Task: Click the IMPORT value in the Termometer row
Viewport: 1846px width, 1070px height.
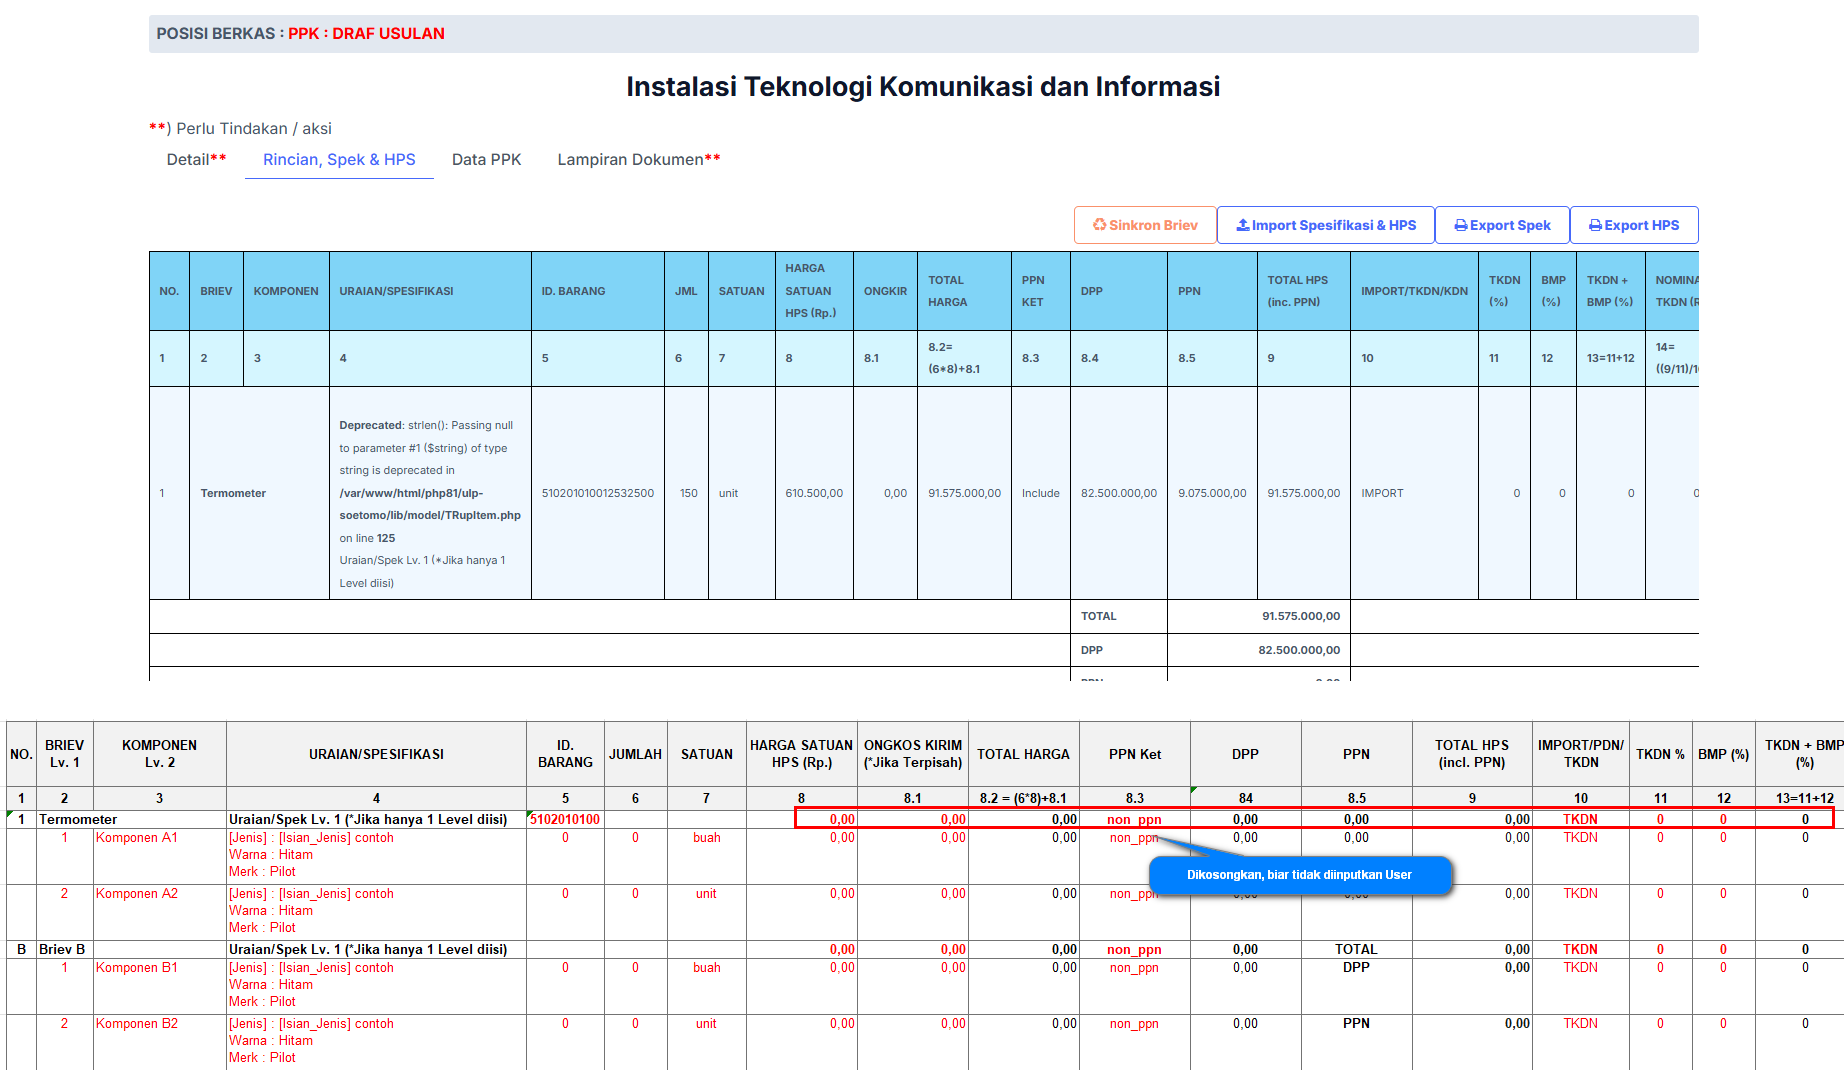Action: 1382,493
